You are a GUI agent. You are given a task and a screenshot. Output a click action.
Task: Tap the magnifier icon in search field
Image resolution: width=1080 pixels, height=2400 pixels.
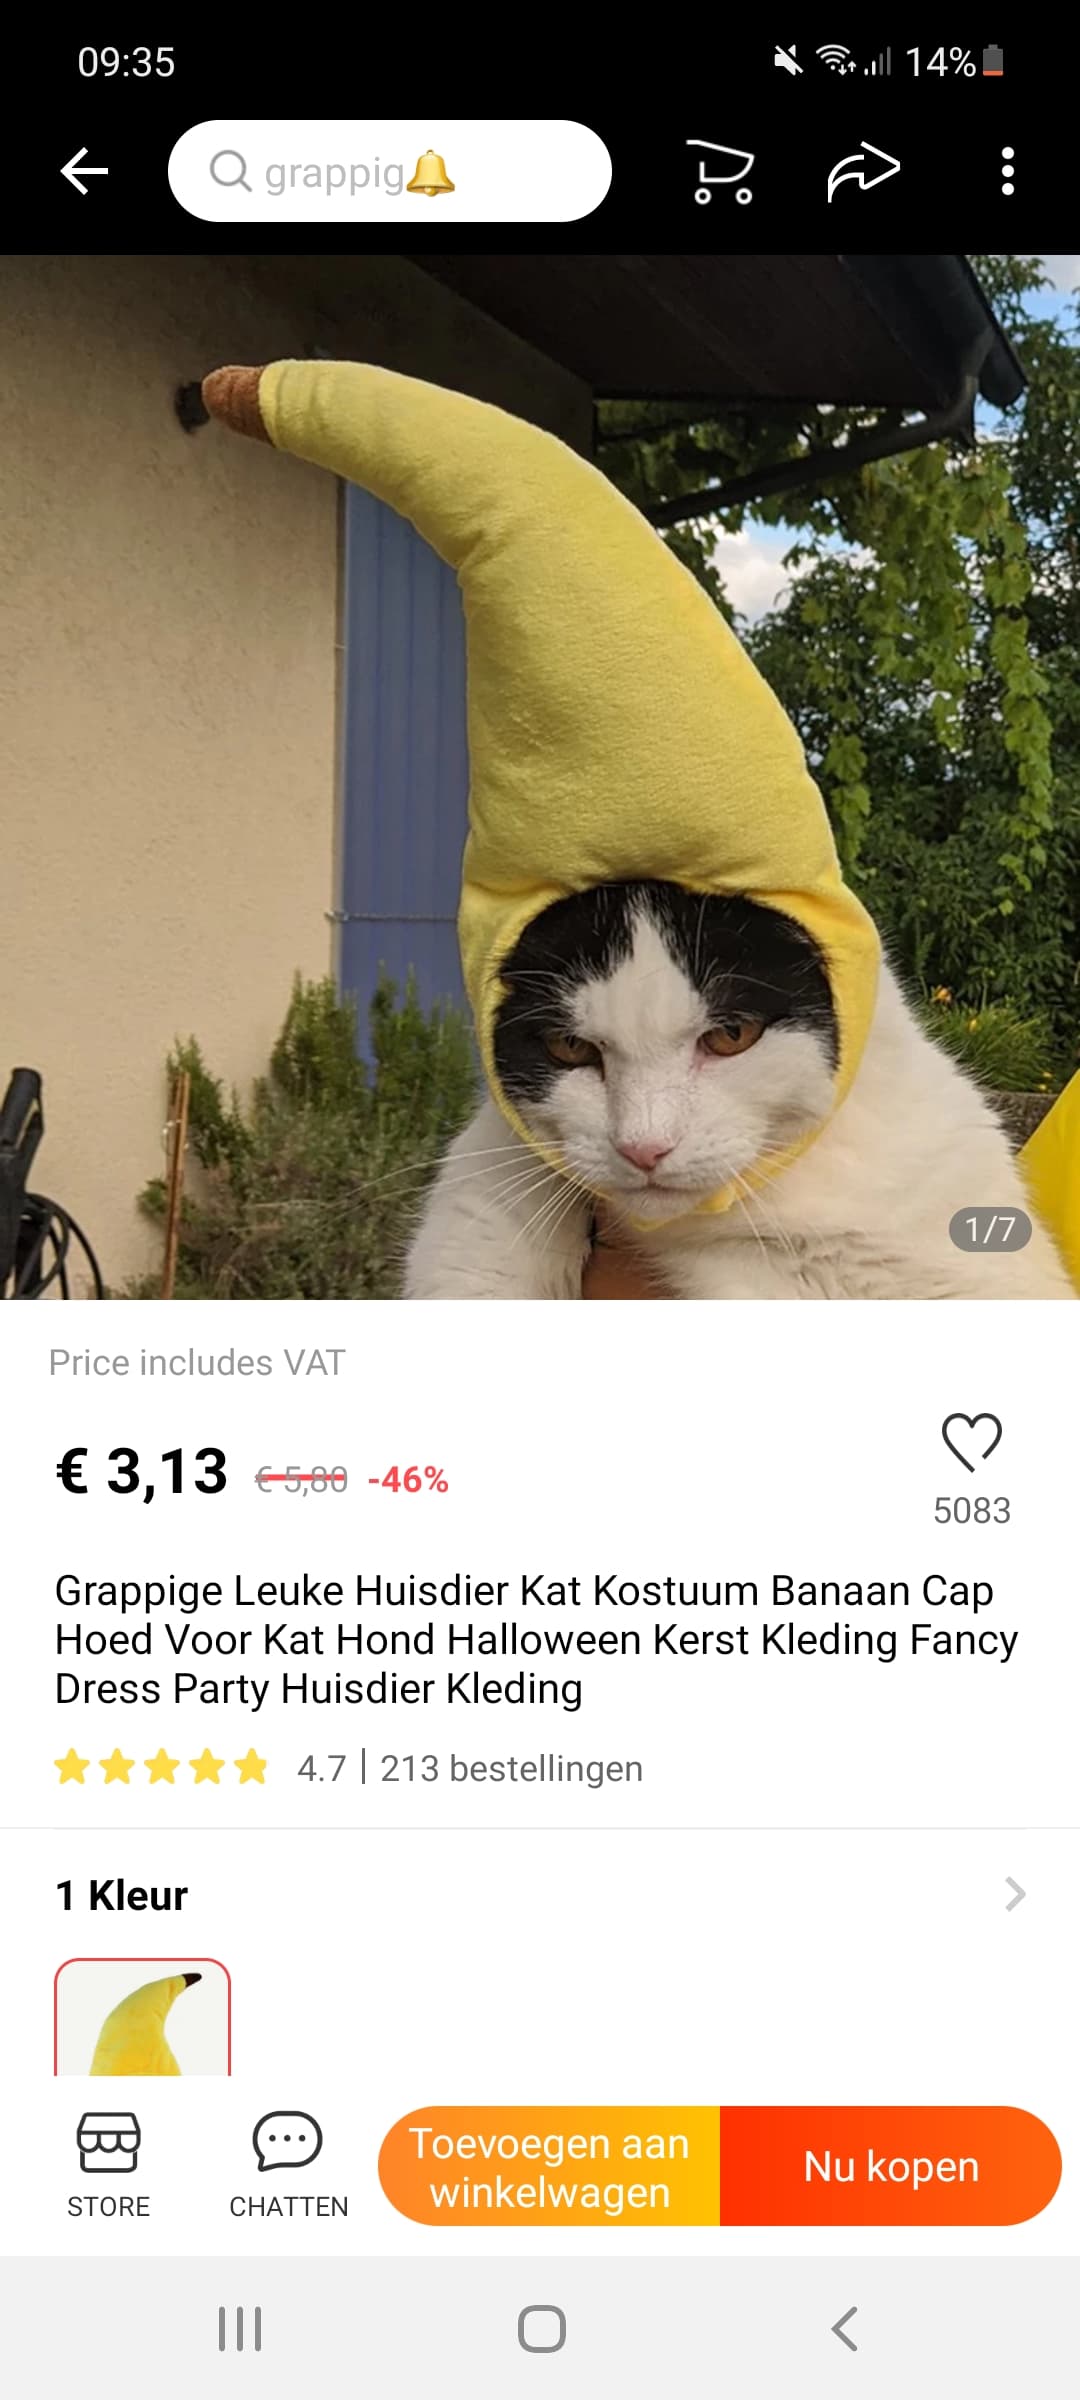[230, 171]
